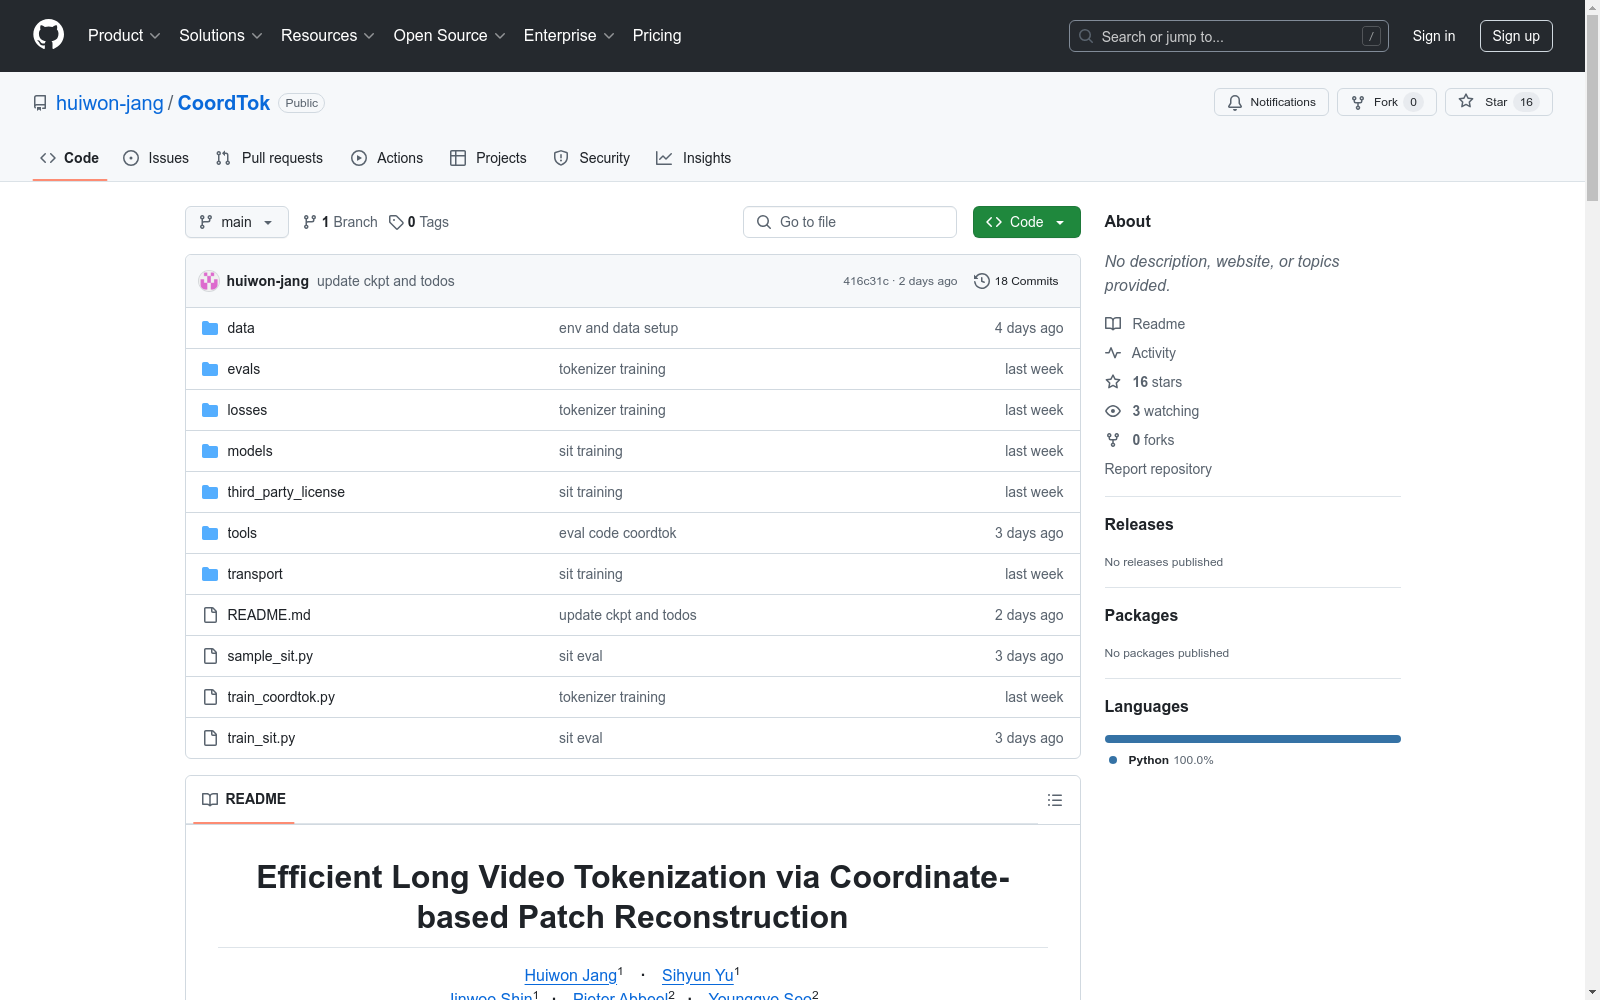Image resolution: width=1600 pixels, height=1000 pixels.
Task: Switch to the Issues tab
Action: (x=156, y=158)
